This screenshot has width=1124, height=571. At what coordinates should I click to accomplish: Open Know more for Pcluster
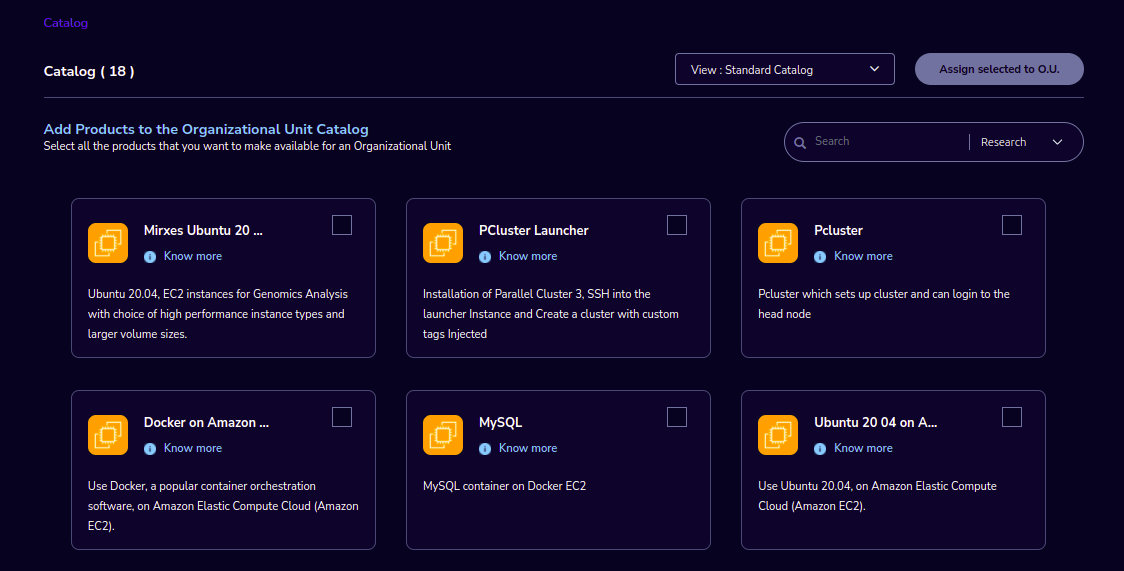pyautogui.click(x=863, y=256)
